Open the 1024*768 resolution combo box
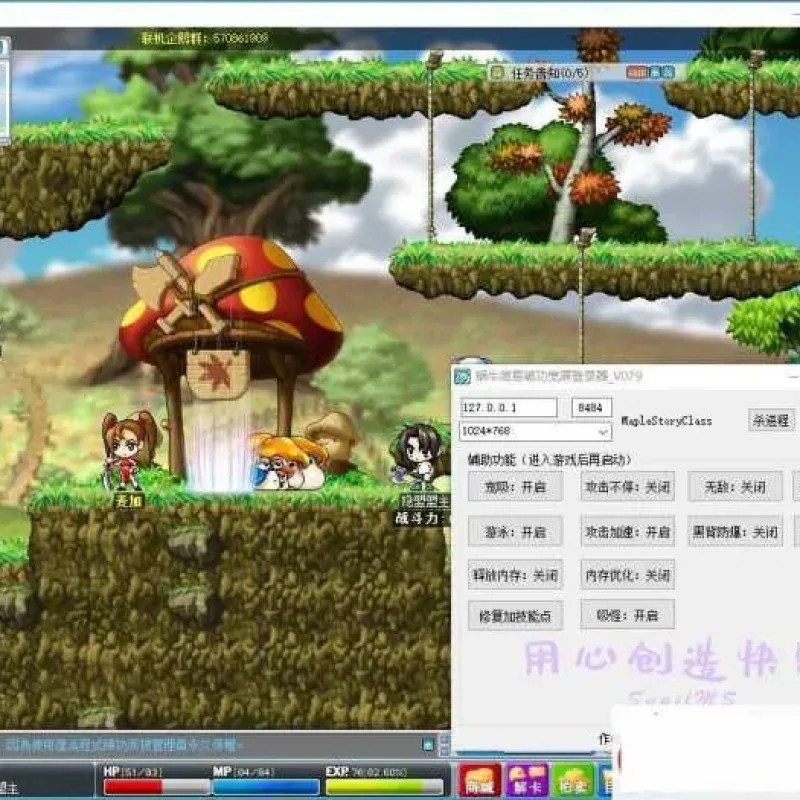The height and width of the screenshot is (800, 800). [535, 432]
